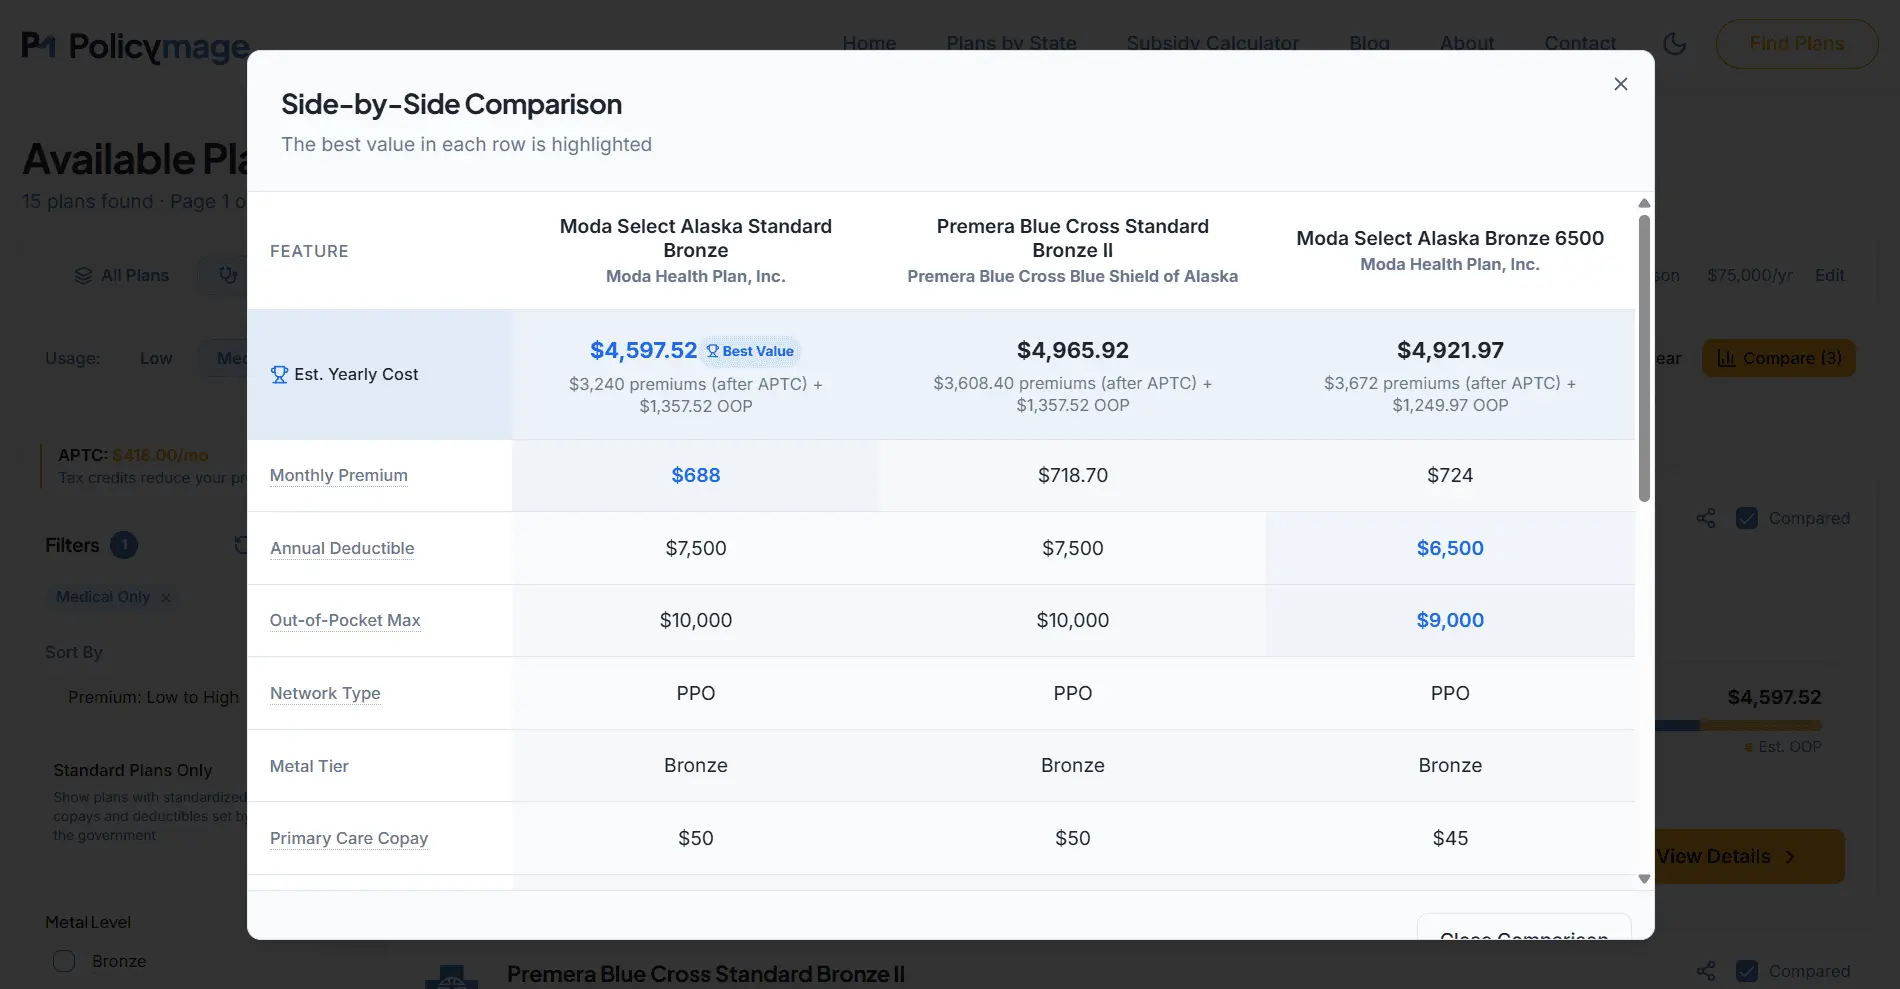Click the $718.70 monthly premium value
Image resolution: width=1900 pixels, height=989 pixels.
point(1073,475)
